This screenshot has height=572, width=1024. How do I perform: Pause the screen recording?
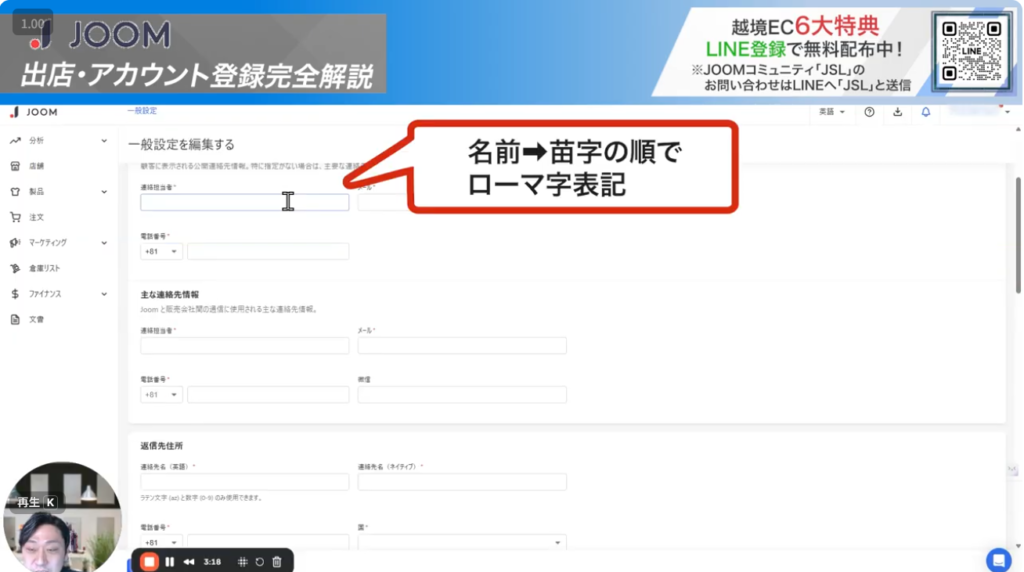(x=170, y=562)
